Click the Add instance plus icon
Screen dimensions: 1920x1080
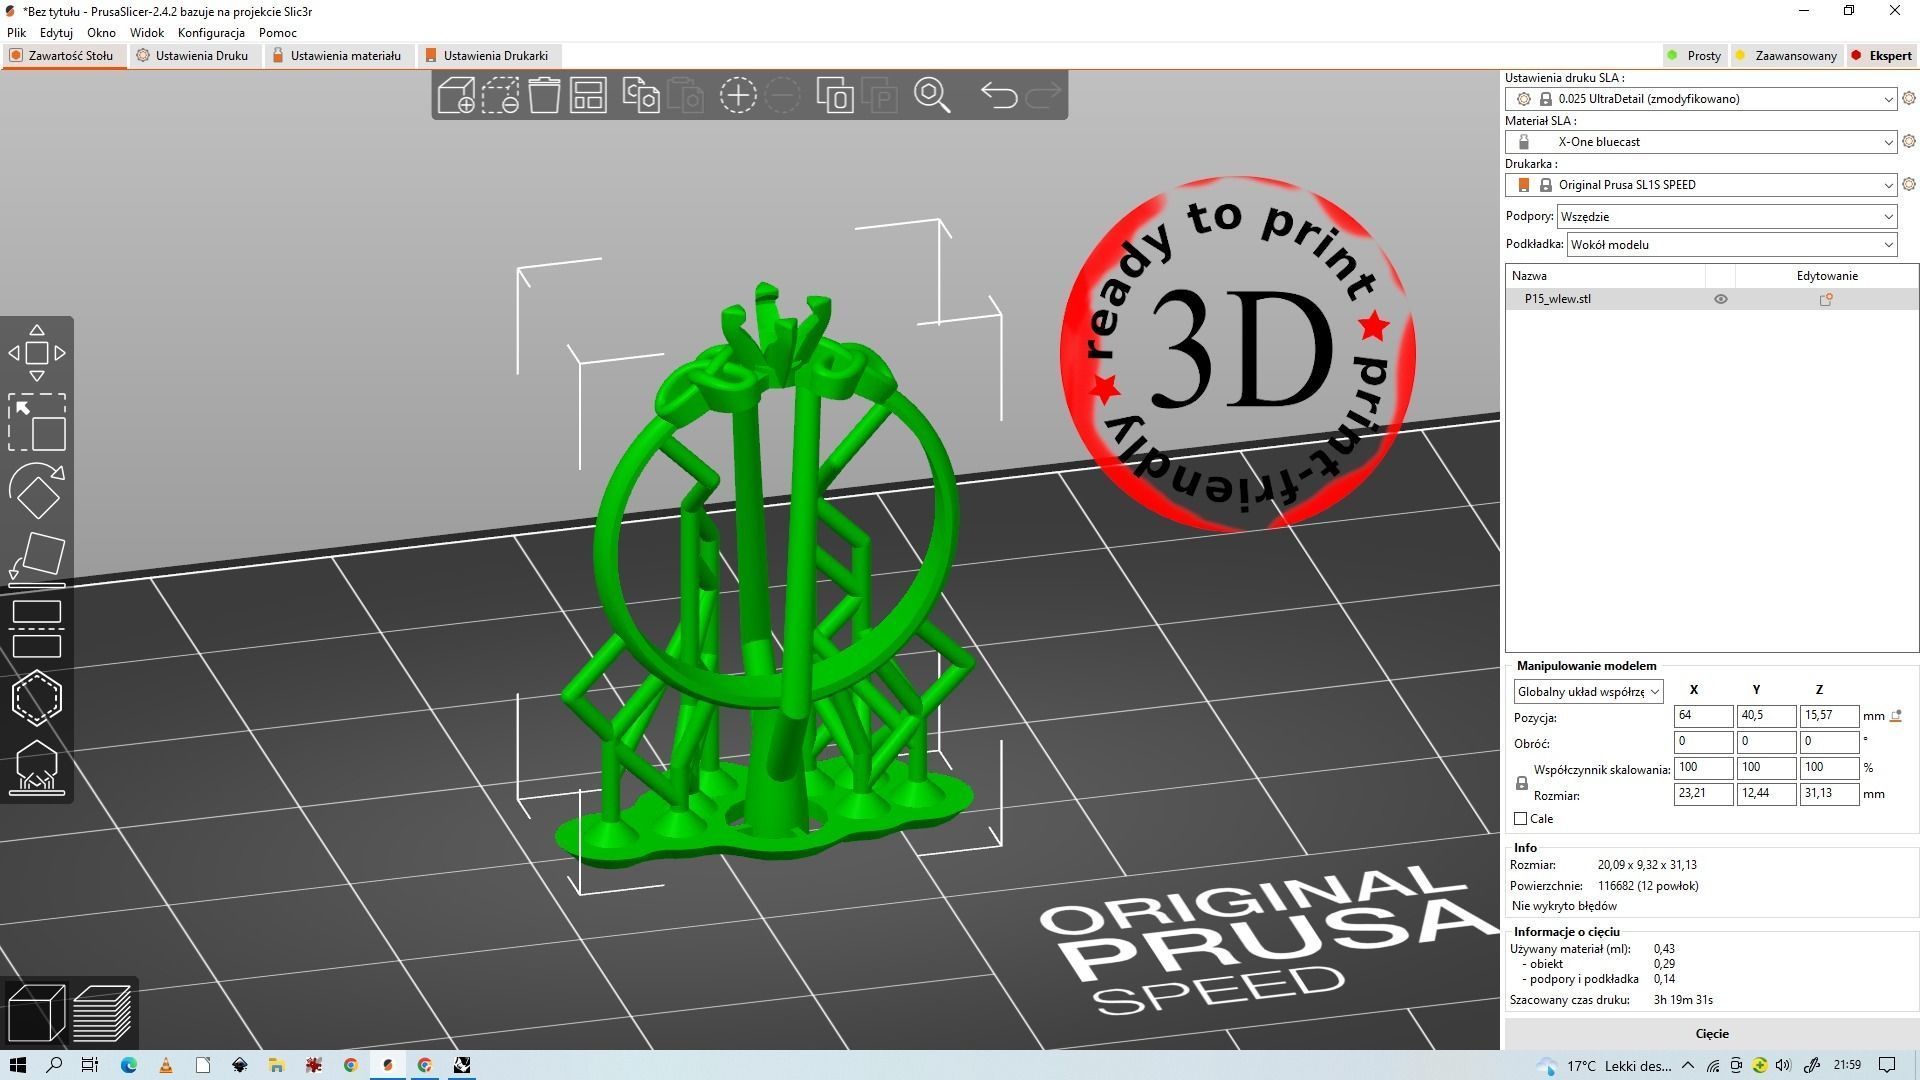[x=738, y=95]
